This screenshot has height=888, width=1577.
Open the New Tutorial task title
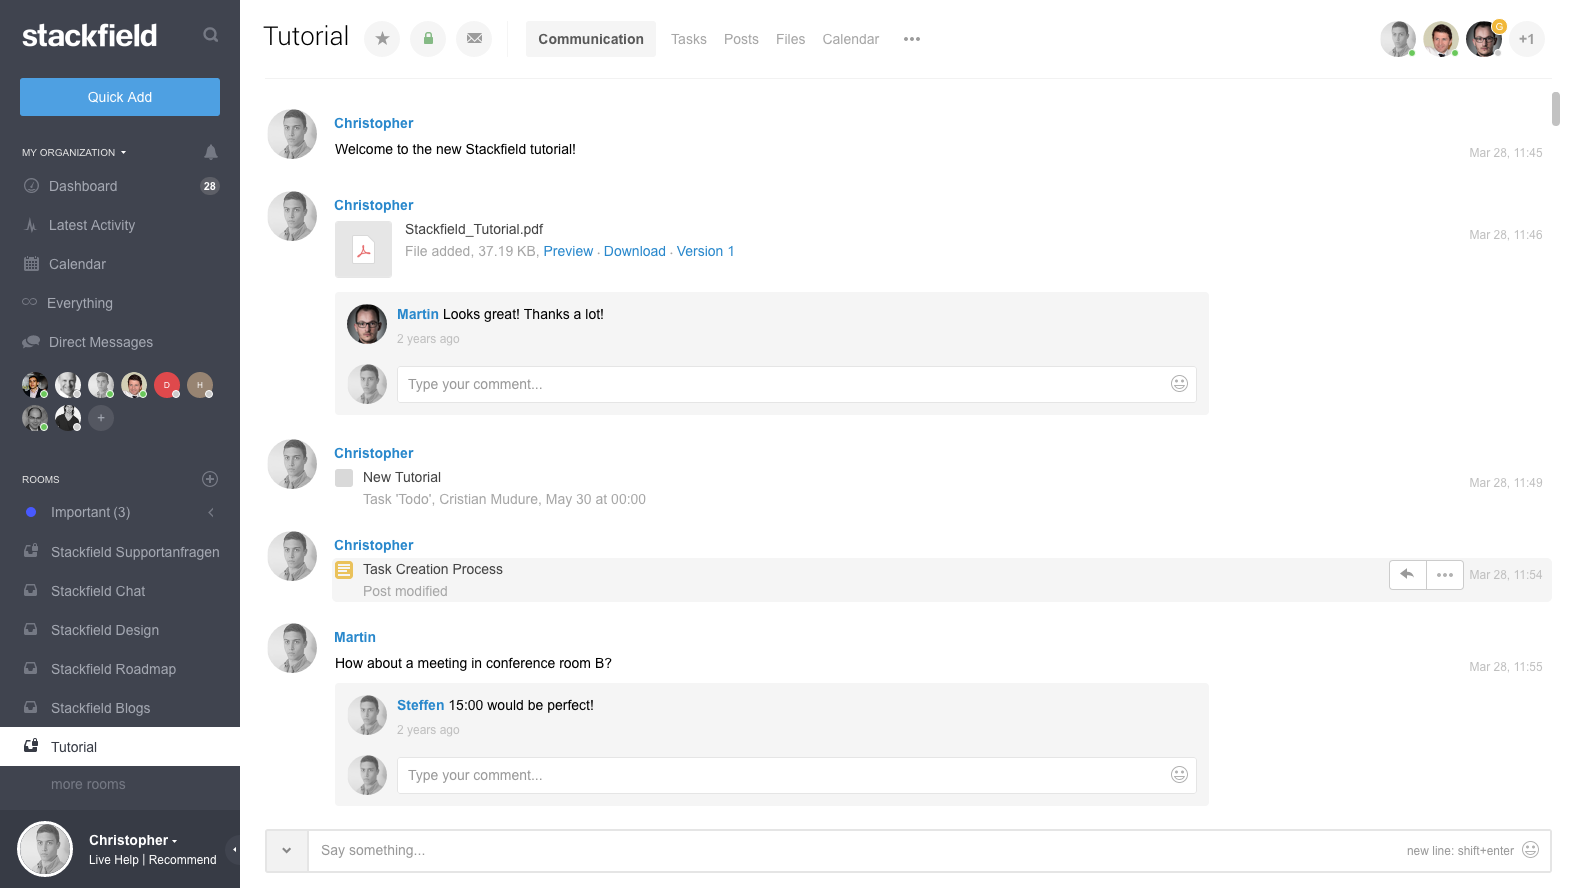pos(402,477)
